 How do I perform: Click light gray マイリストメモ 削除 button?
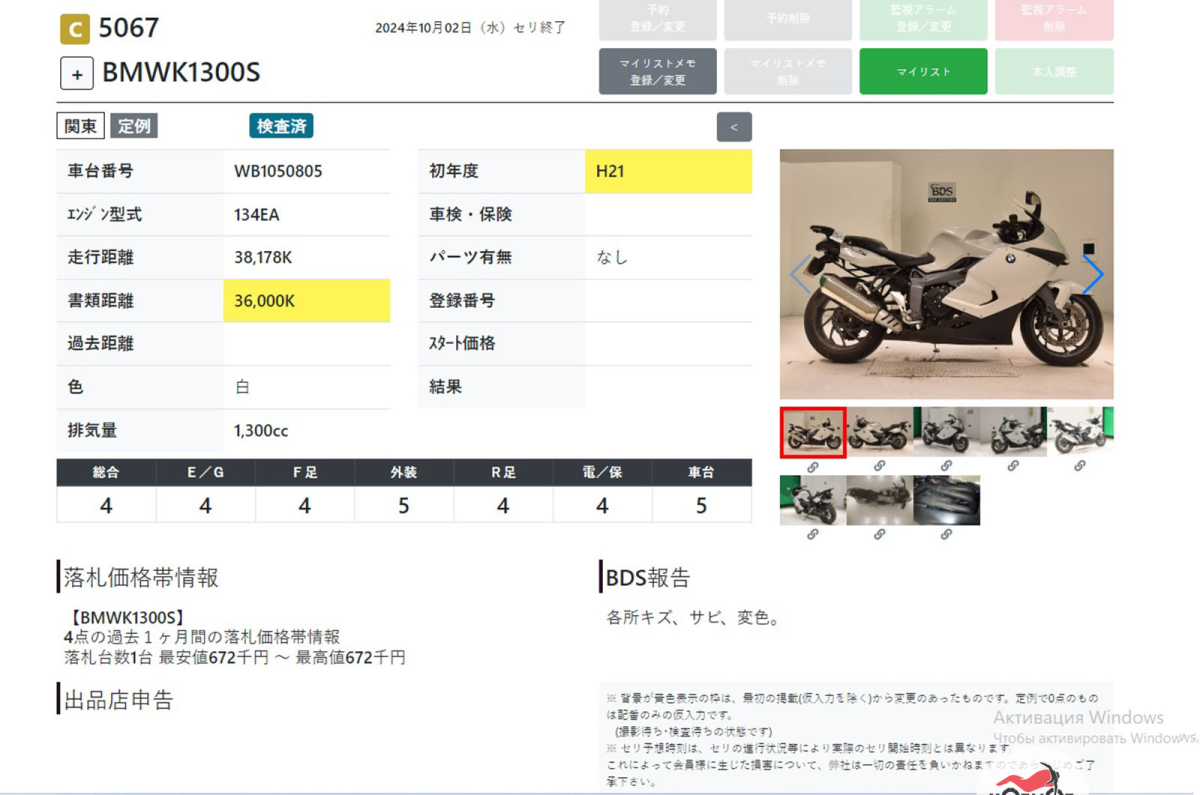(788, 72)
